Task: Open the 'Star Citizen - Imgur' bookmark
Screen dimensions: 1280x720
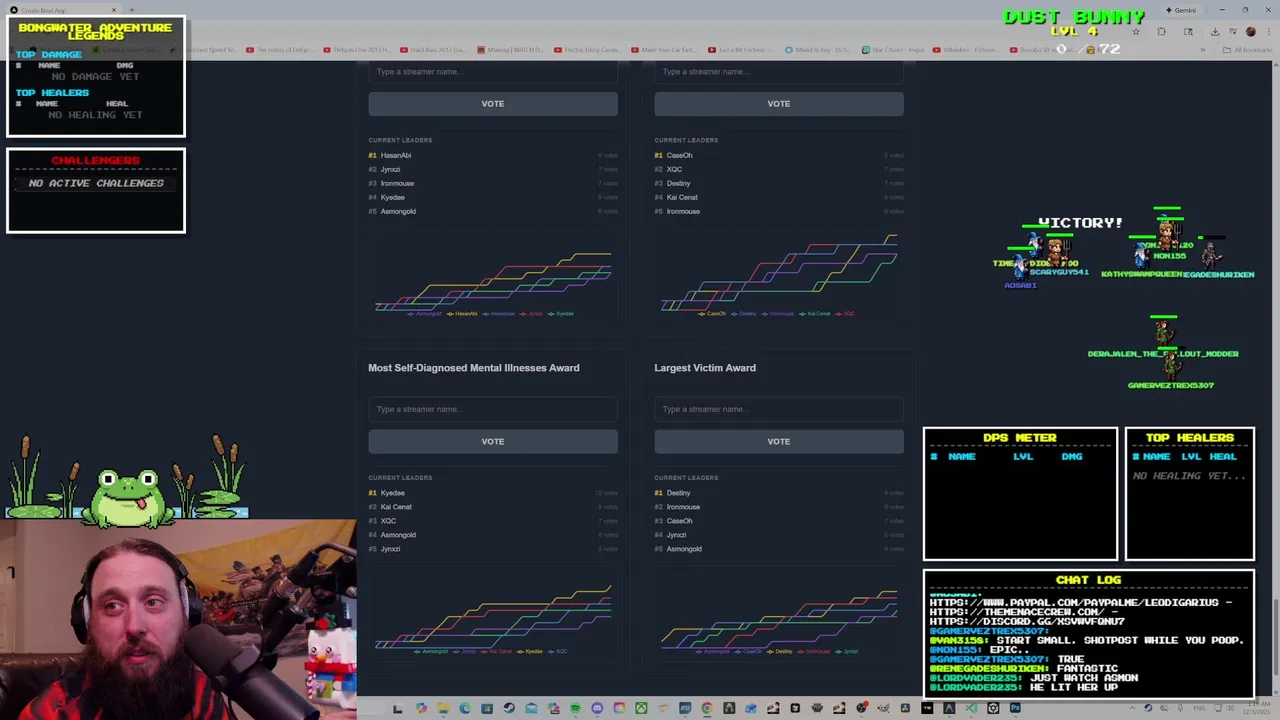Action: point(893,49)
